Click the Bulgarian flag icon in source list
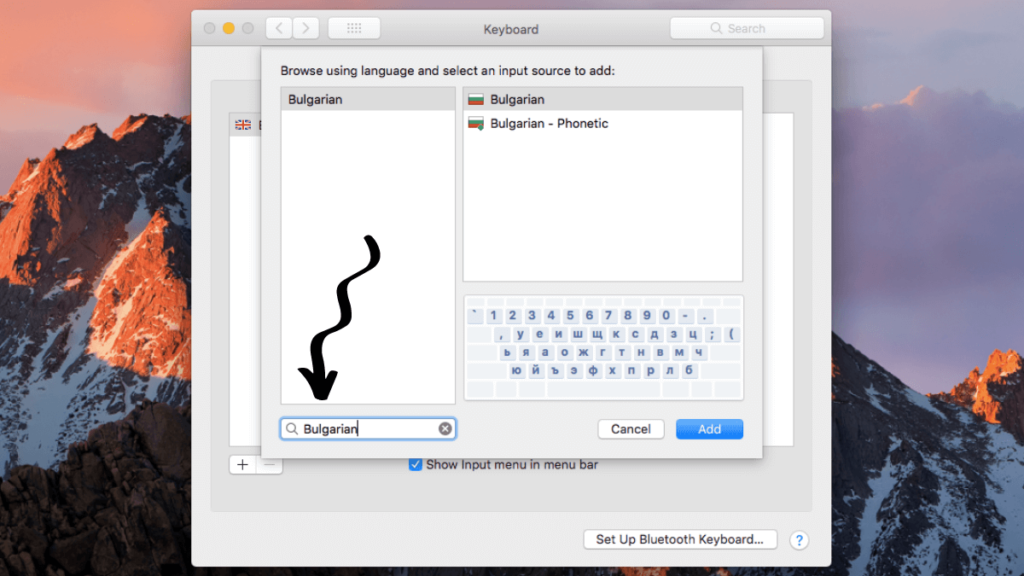1024x576 pixels. (x=475, y=99)
